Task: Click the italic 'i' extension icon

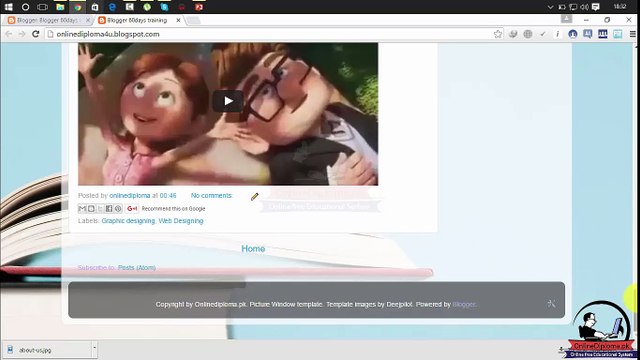Action: coord(558,34)
